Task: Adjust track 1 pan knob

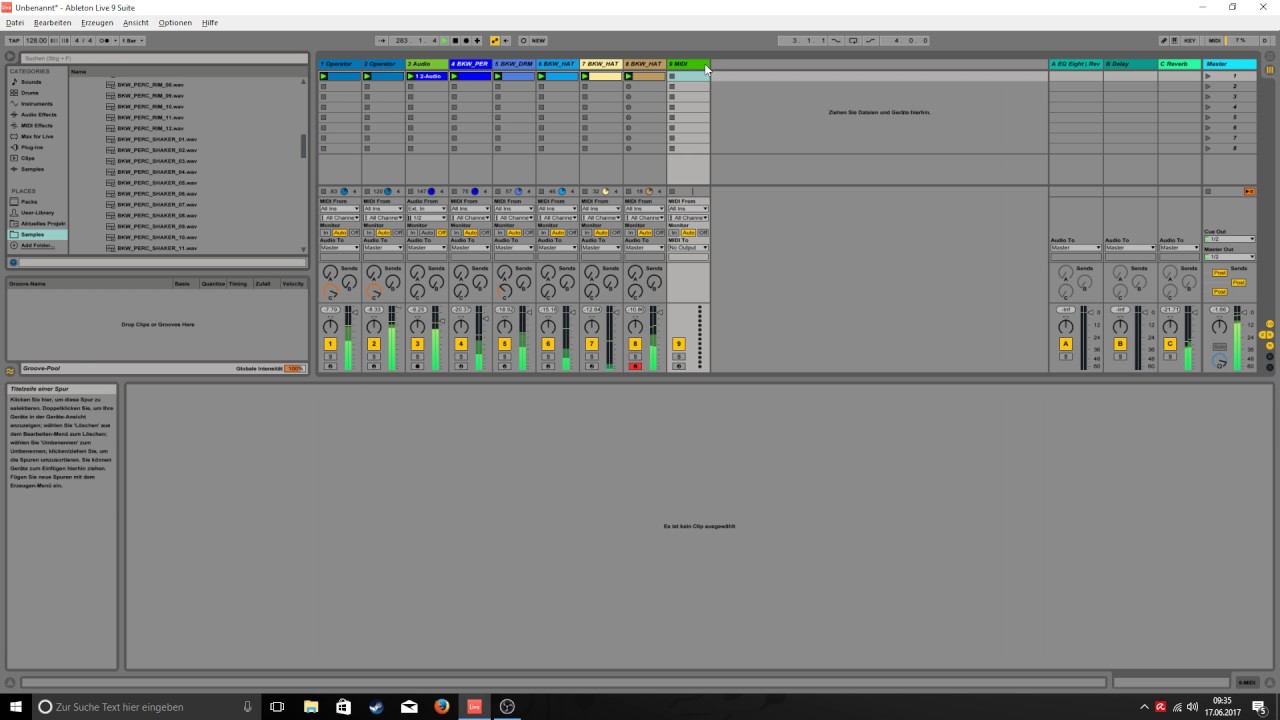Action: 330,326
